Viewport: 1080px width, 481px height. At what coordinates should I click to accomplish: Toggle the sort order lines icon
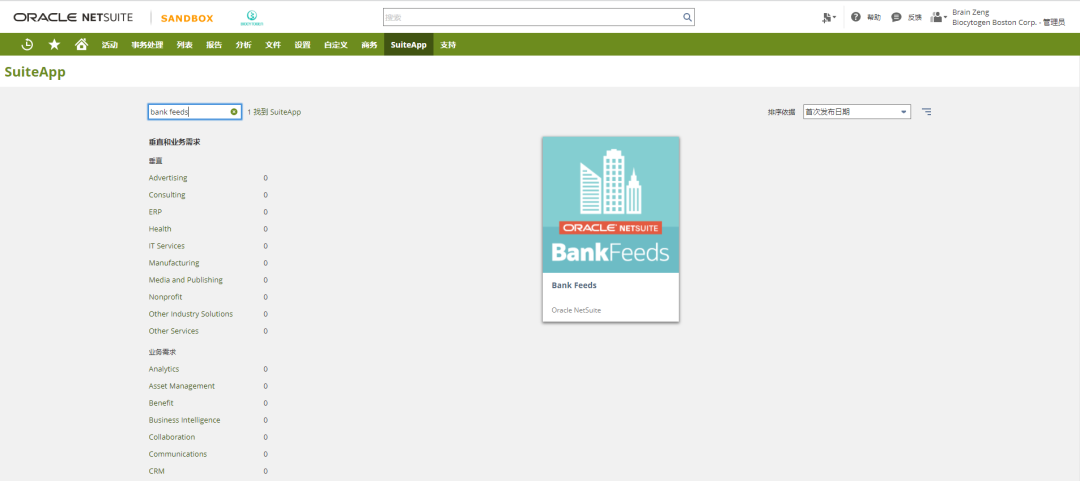pyautogui.click(x=926, y=112)
